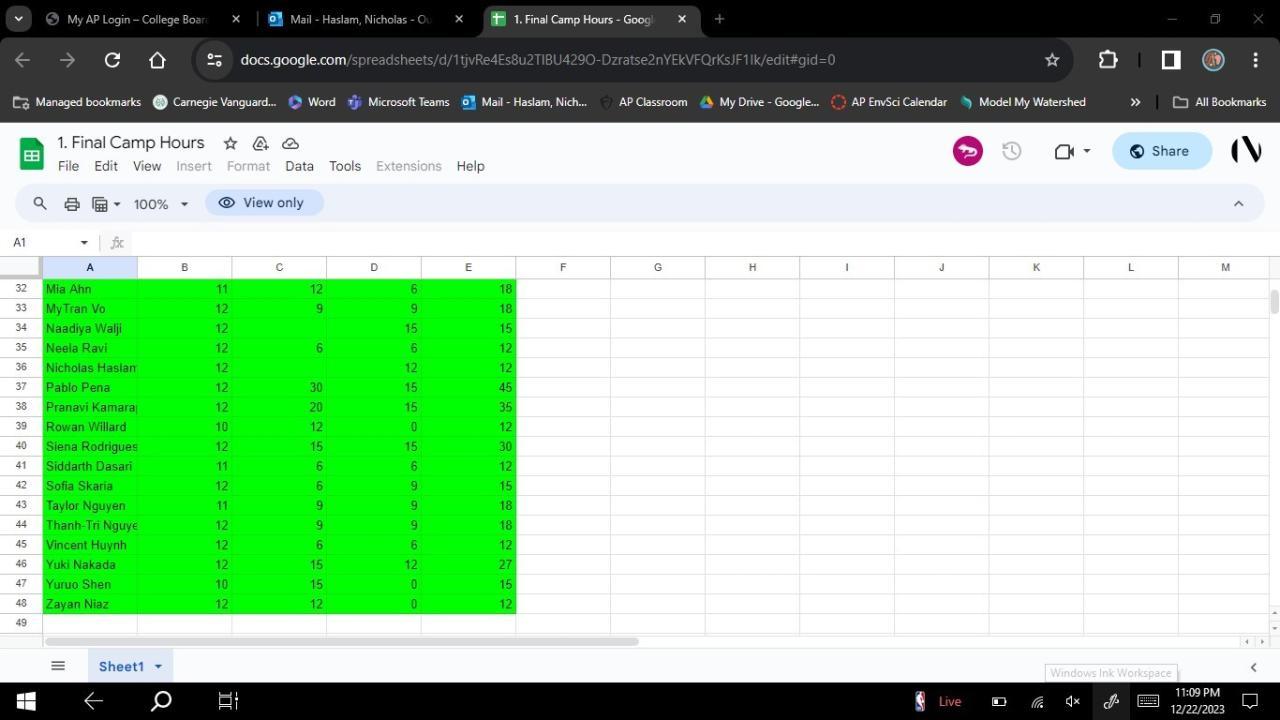This screenshot has height=720, width=1280.
Task: Go to Chrome home page
Action: point(157,60)
